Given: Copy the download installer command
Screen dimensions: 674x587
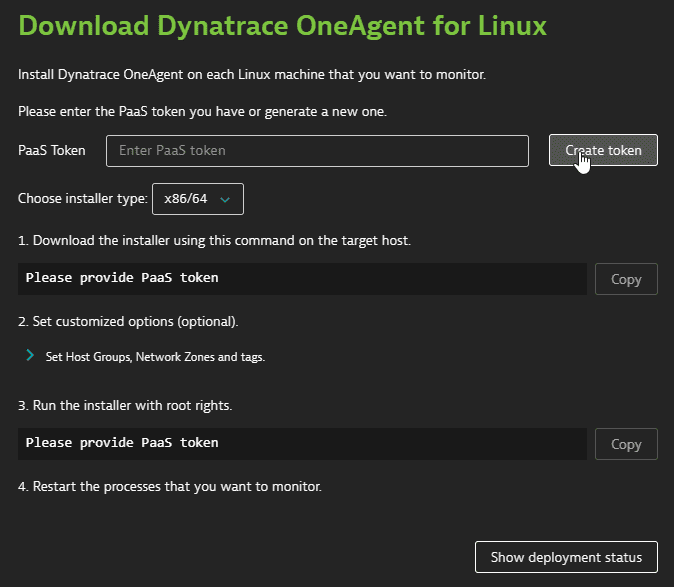Looking at the screenshot, I should (626, 279).
